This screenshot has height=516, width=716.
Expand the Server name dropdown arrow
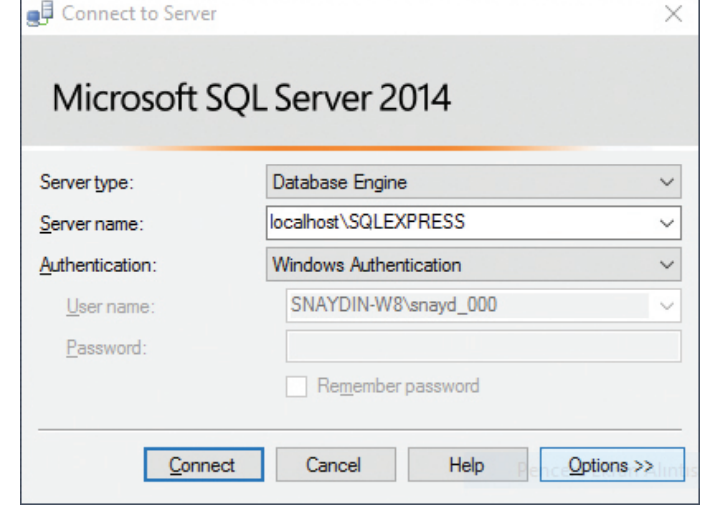[667, 223]
